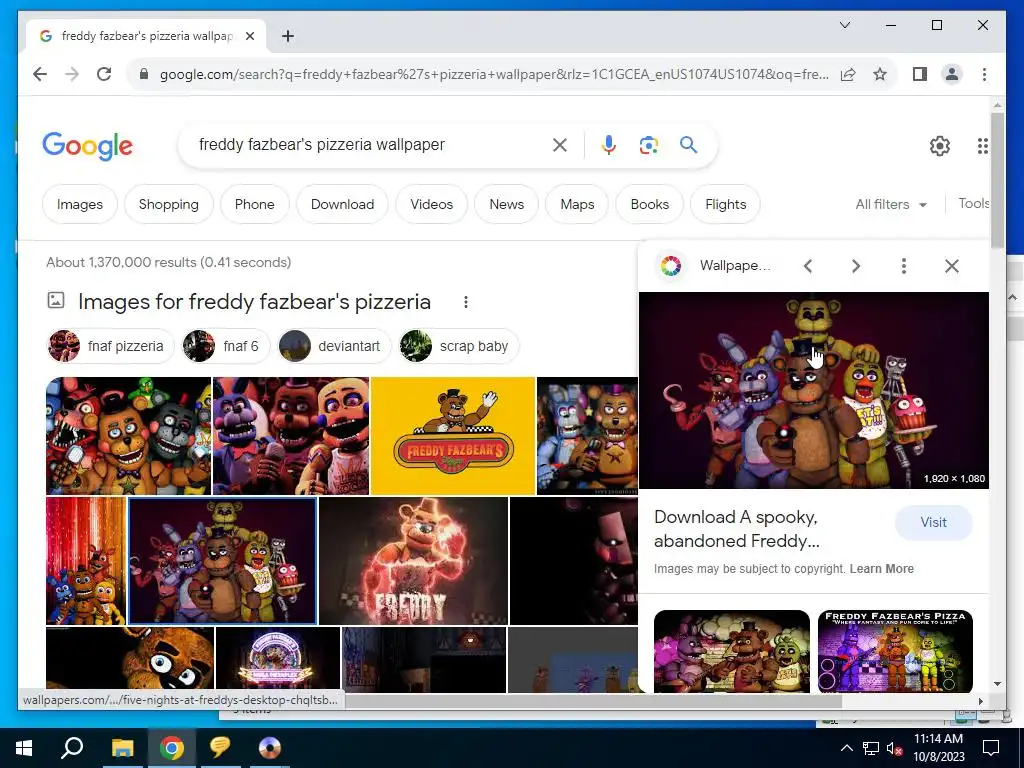Clear the Google search box
Image resolution: width=1024 pixels, height=768 pixels.
[x=560, y=145]
